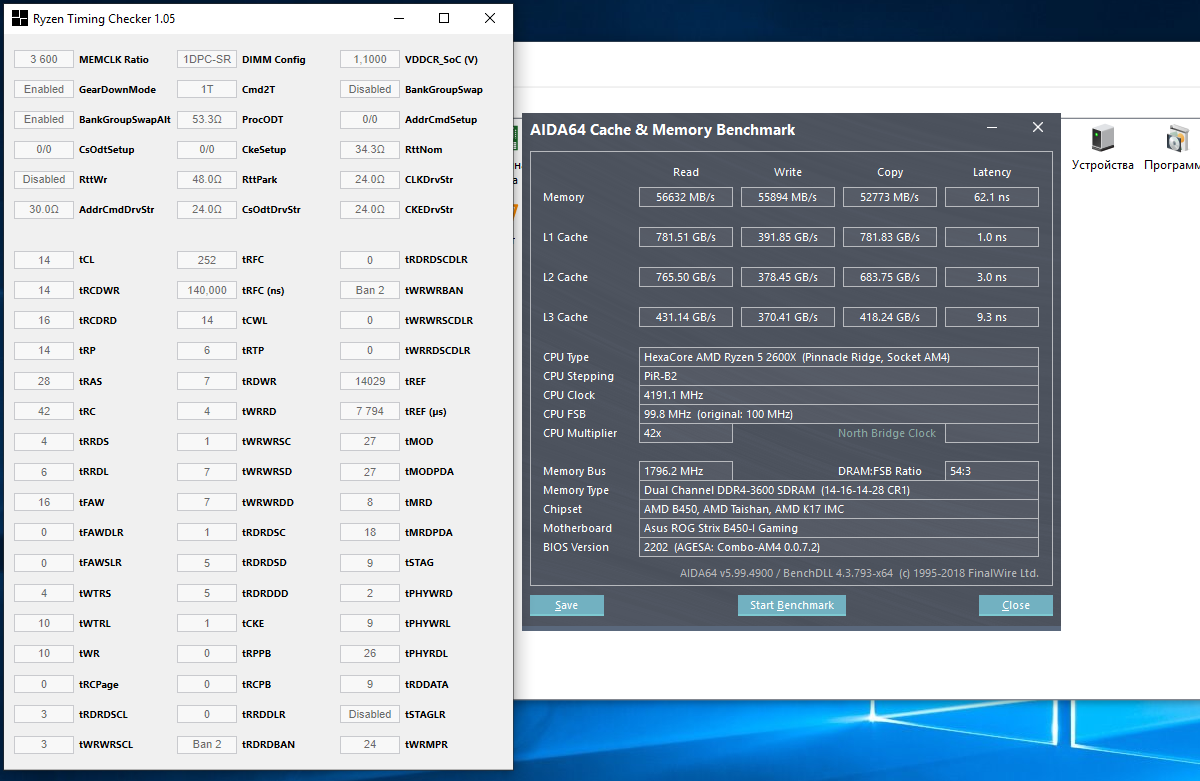Click the L1 Cache Read 781.51 GB/s value
Screen dimensions: 1200x781
point(686,237)
